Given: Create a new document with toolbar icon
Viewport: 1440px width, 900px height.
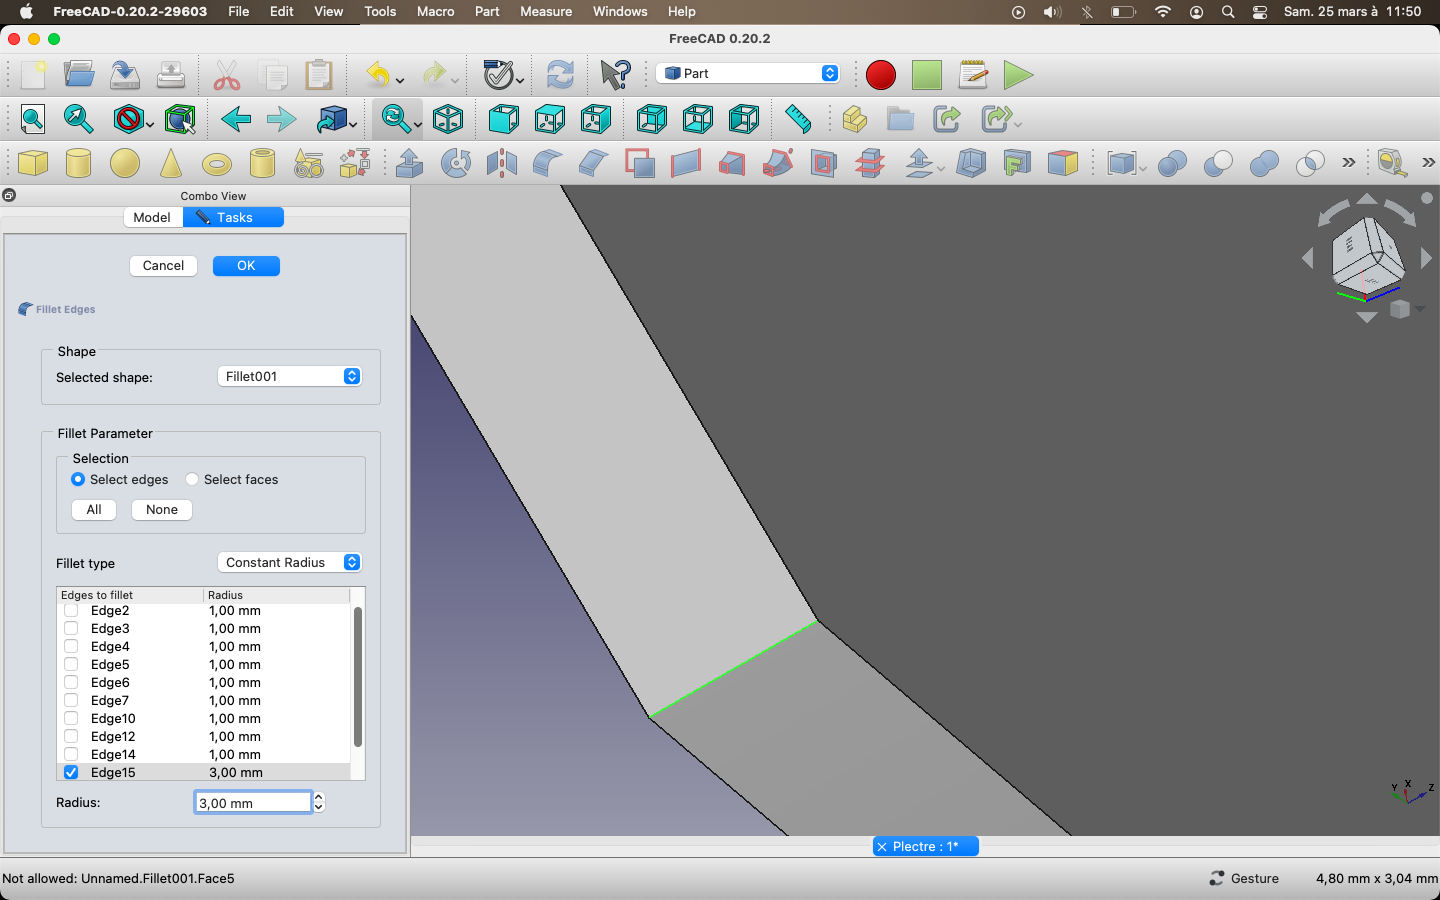Looking at the screenshot, I should coord(33,75).
